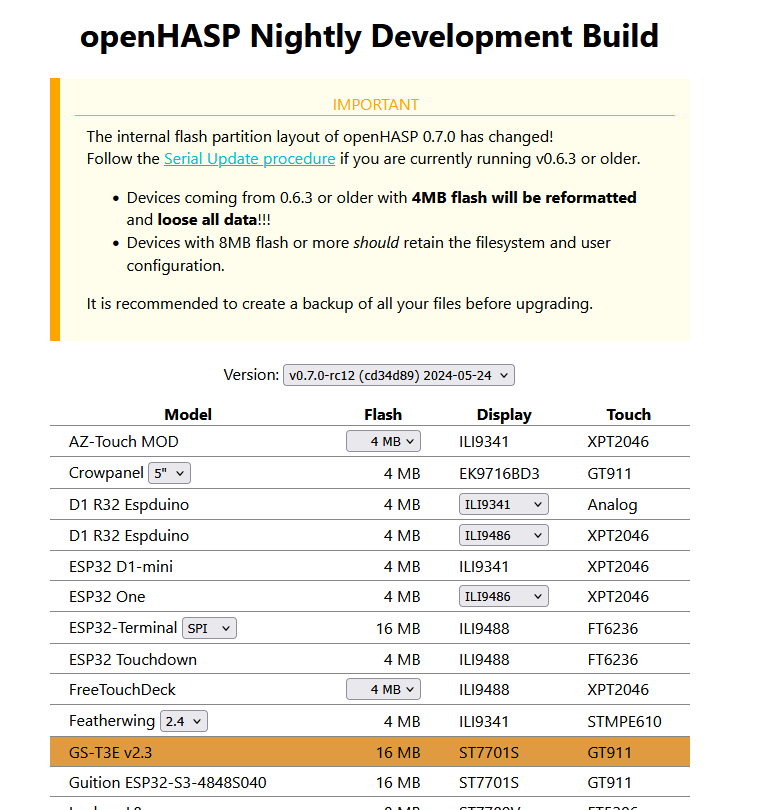Open ESP32-Terminal SPI interface dropdown
Screen dimensions: 776x810
pos(209,629)
